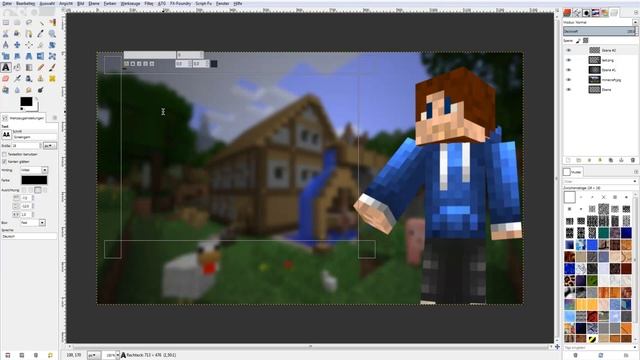Select the Free Select lasso tool
Screen dimensions: 640x360
tap(29, 22)
